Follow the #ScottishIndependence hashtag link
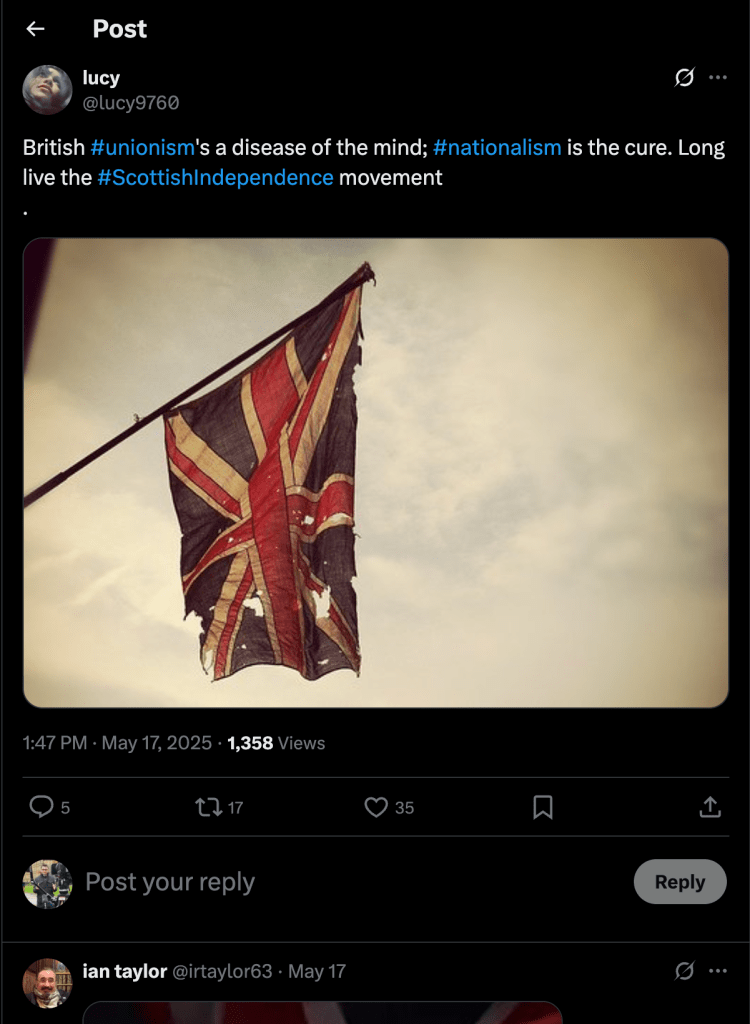The width and height of the screenshot is (750, 1024). (x=215, y=178)
